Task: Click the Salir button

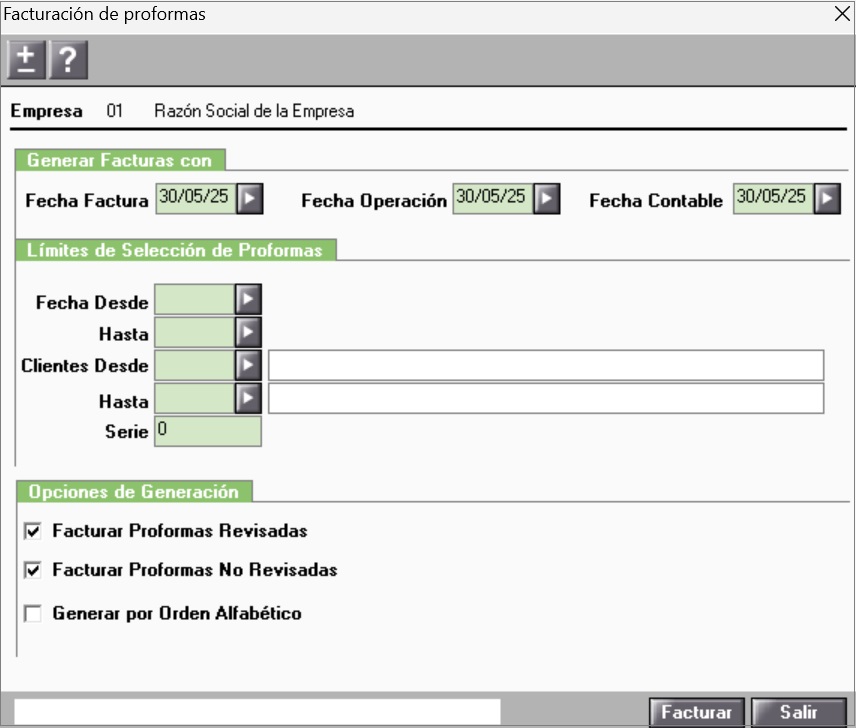Action: pyautogui.click(x=798, y=712)
